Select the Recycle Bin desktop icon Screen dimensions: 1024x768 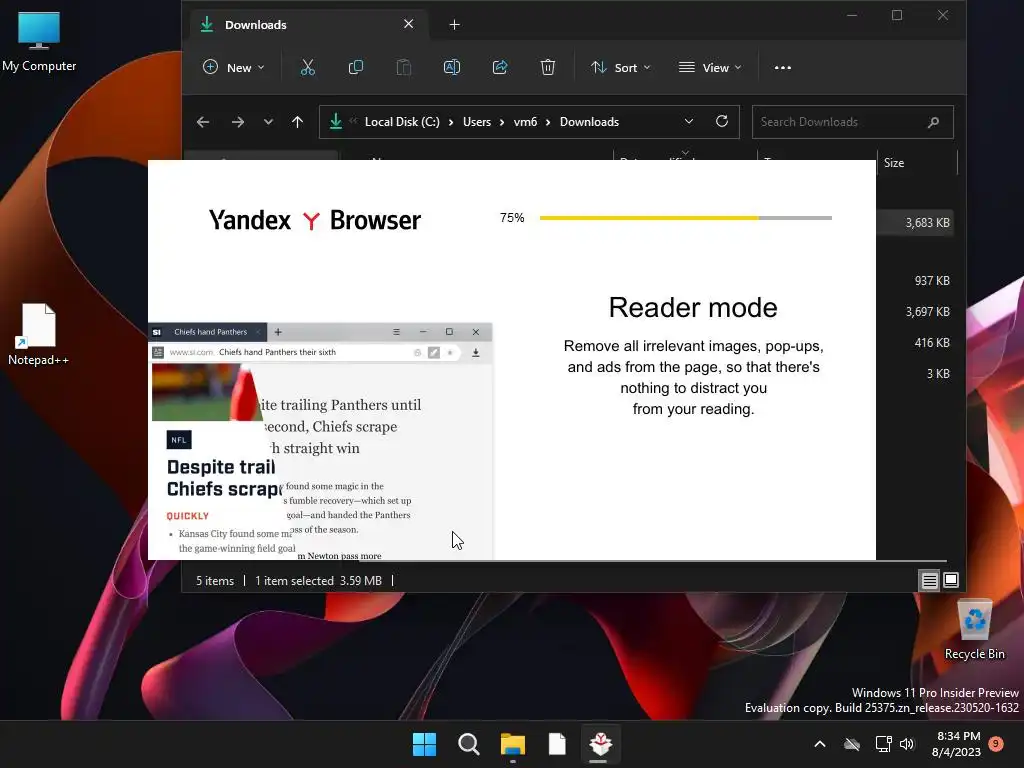tap(974, 630)
